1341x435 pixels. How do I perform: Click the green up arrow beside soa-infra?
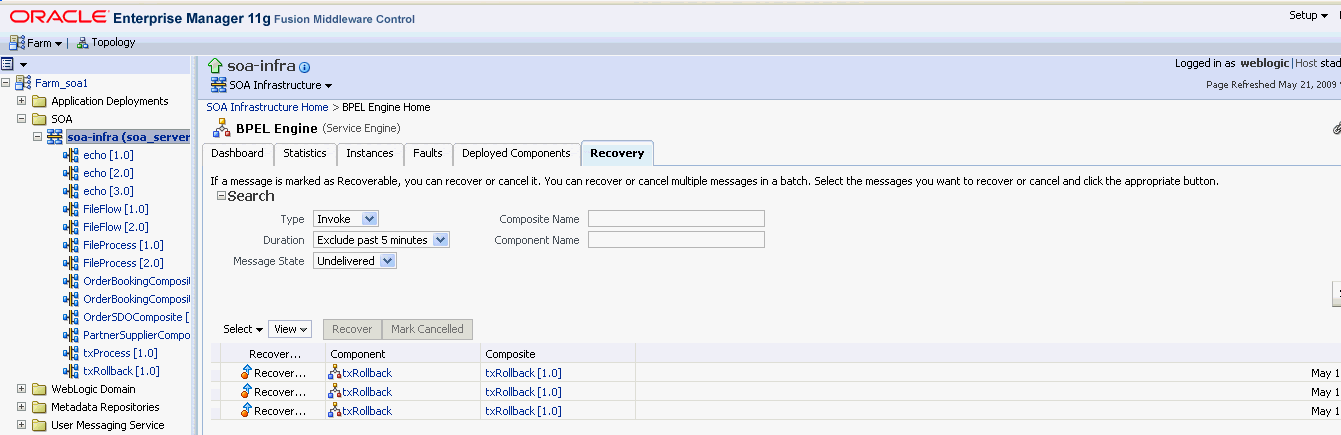coord(215,66)
